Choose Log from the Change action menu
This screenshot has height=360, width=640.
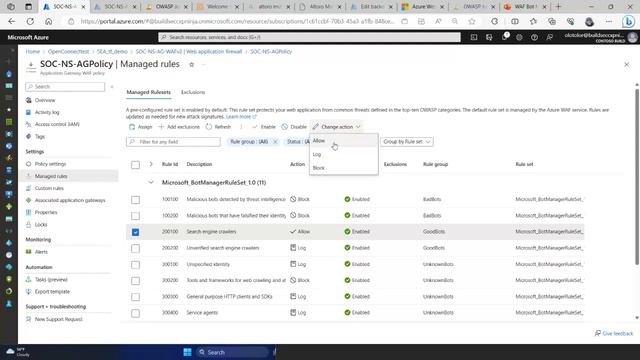coord(344,154)
